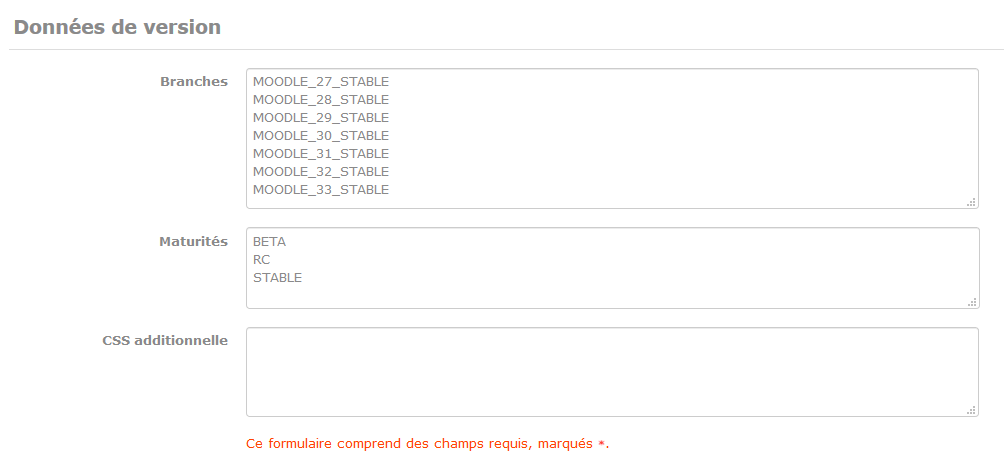
Task: Click the Maturités textarea resize handle
Action: tap(971, 302)
